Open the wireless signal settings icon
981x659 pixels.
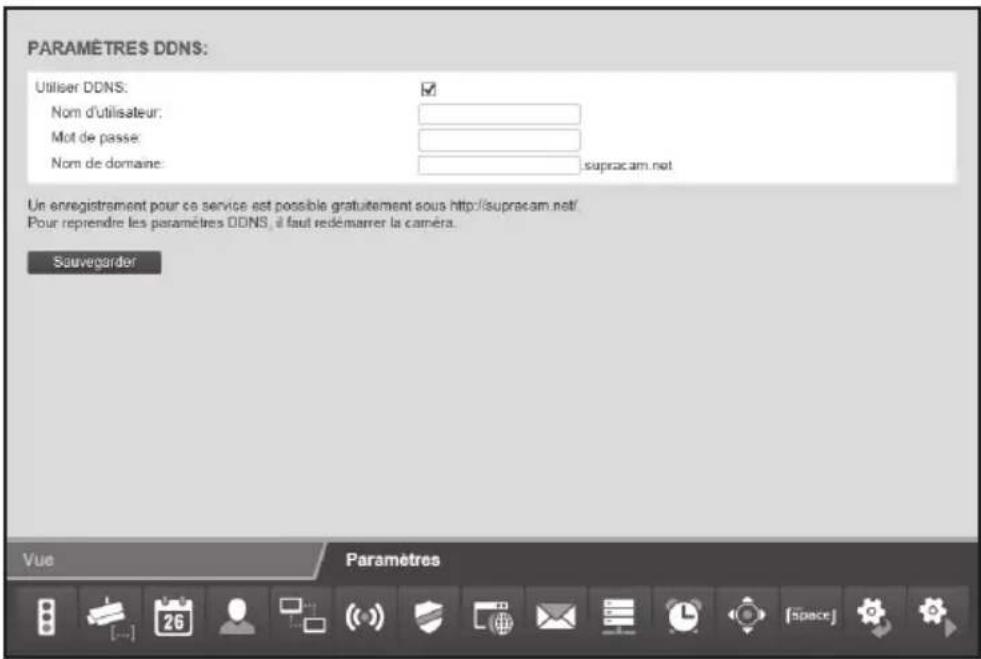point(365,617)
